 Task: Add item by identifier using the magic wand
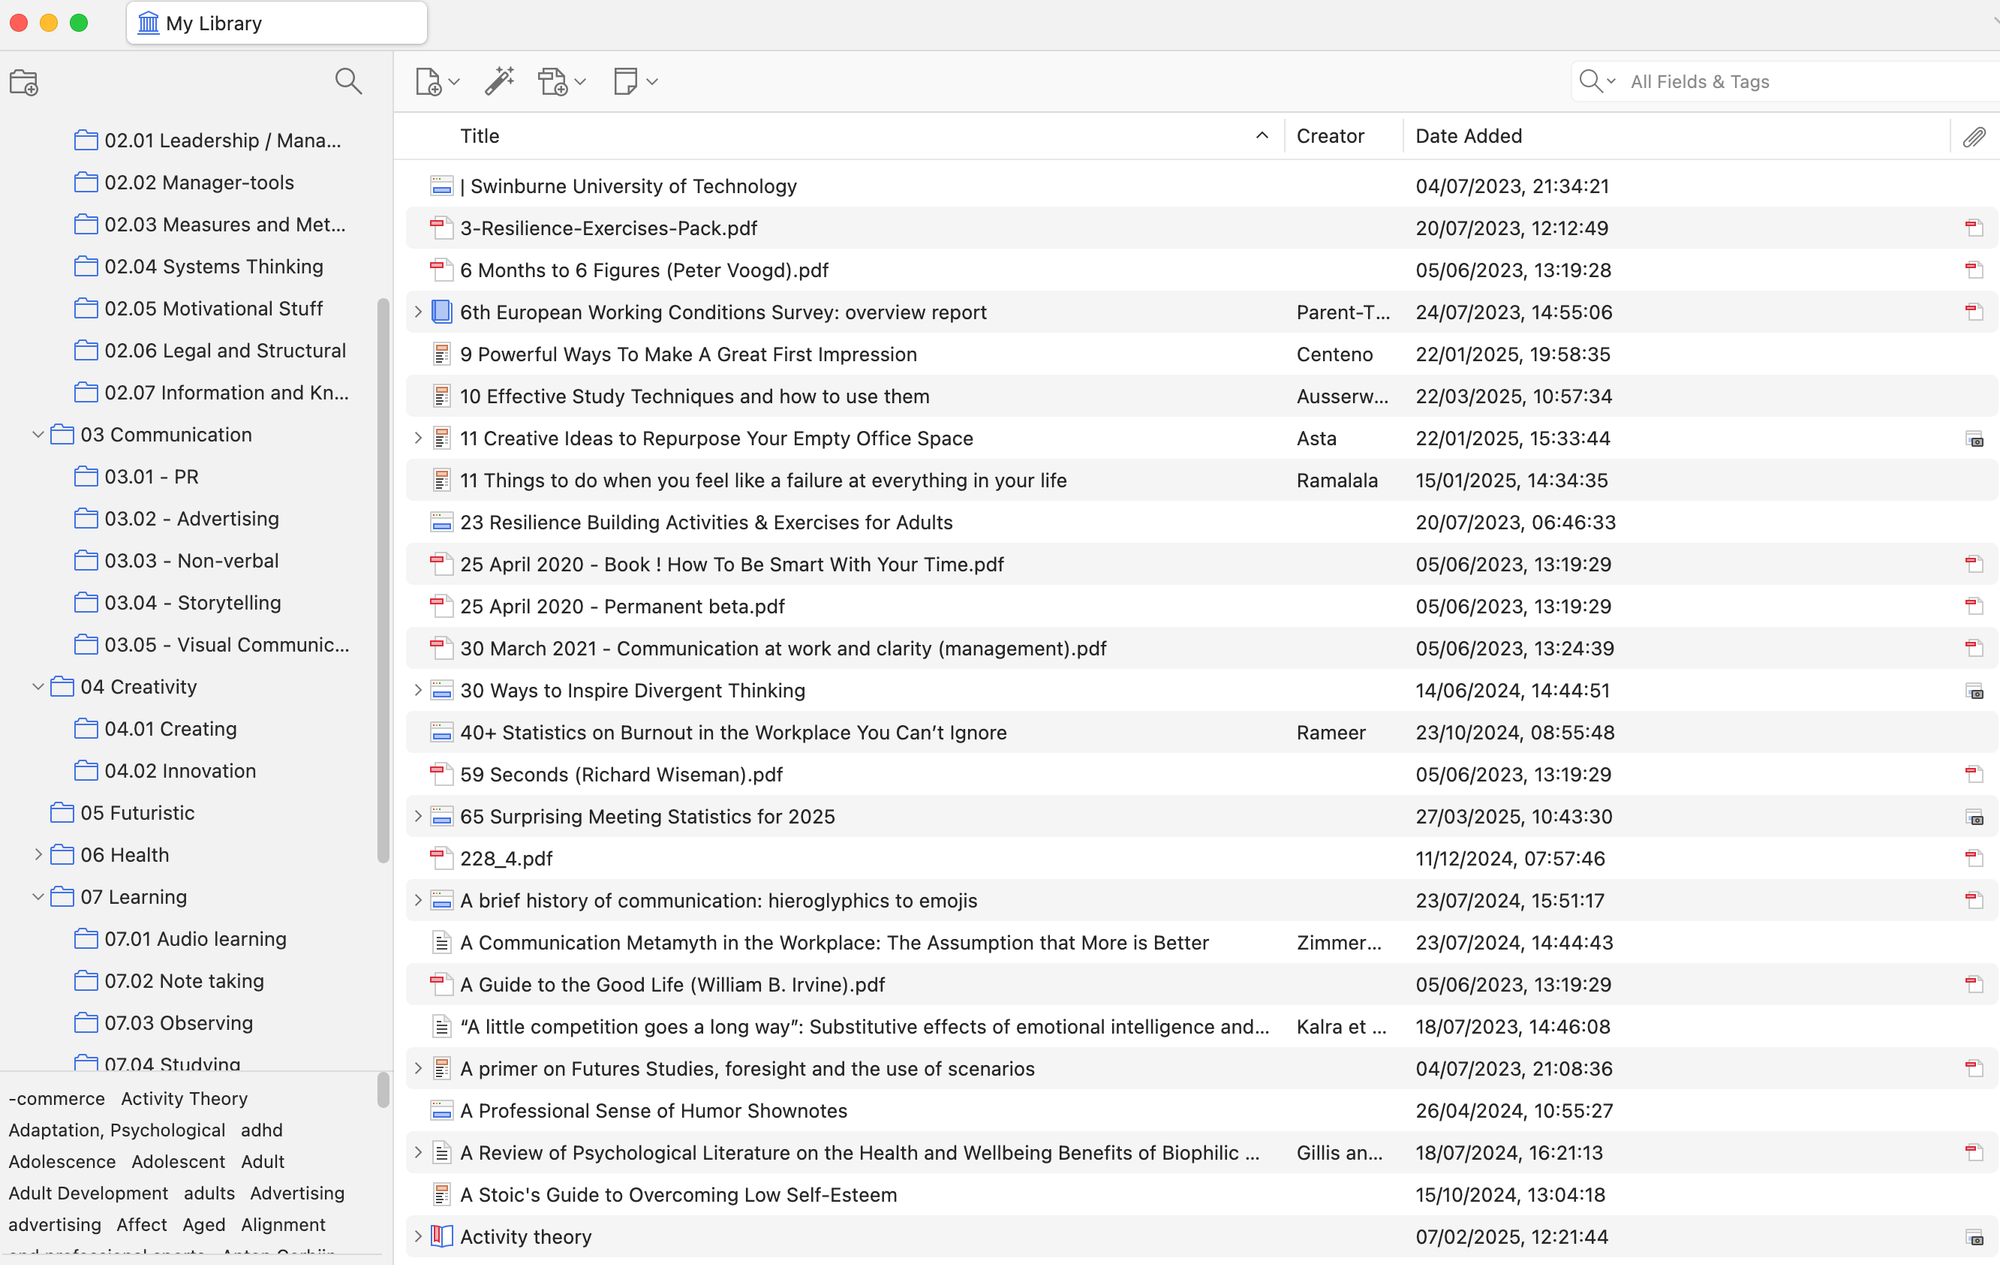(499, 81)
